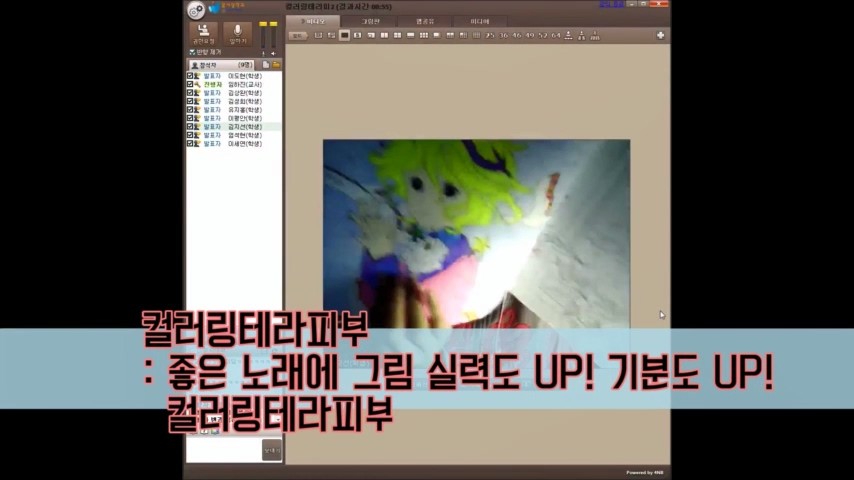Click the yellow folder icon beside the attendee tab
Screen dimensions: 854x480
(276, 65)
